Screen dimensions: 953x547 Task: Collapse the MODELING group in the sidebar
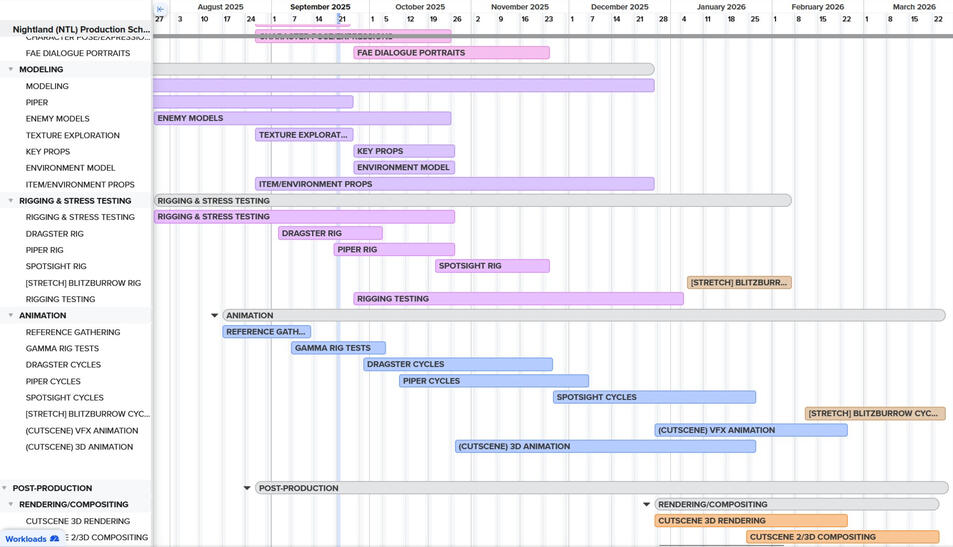coord(11,70)
